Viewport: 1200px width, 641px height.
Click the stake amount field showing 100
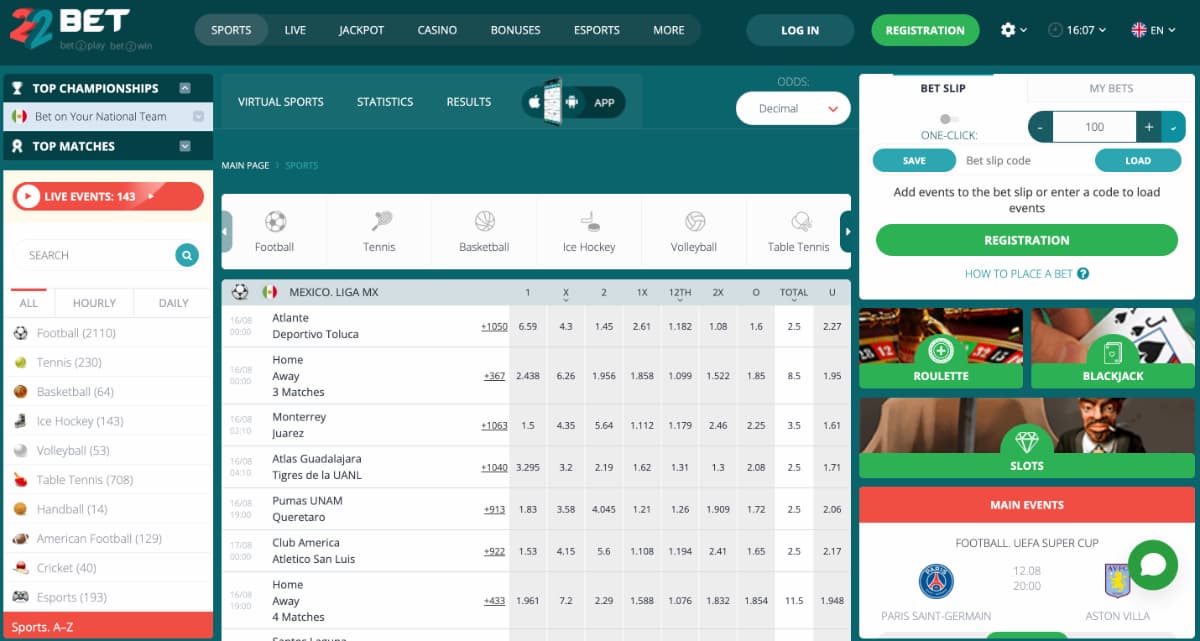[1094, 127]
